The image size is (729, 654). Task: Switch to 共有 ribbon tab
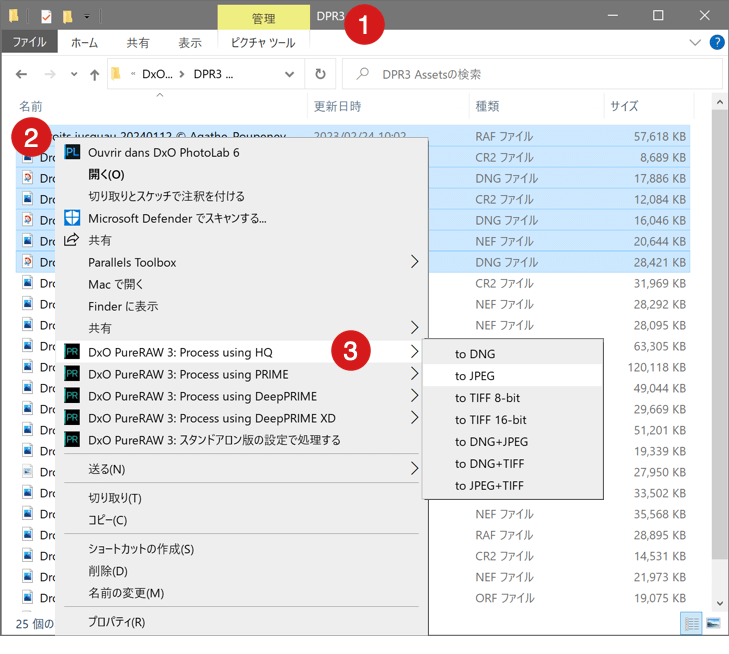(138, 42)
